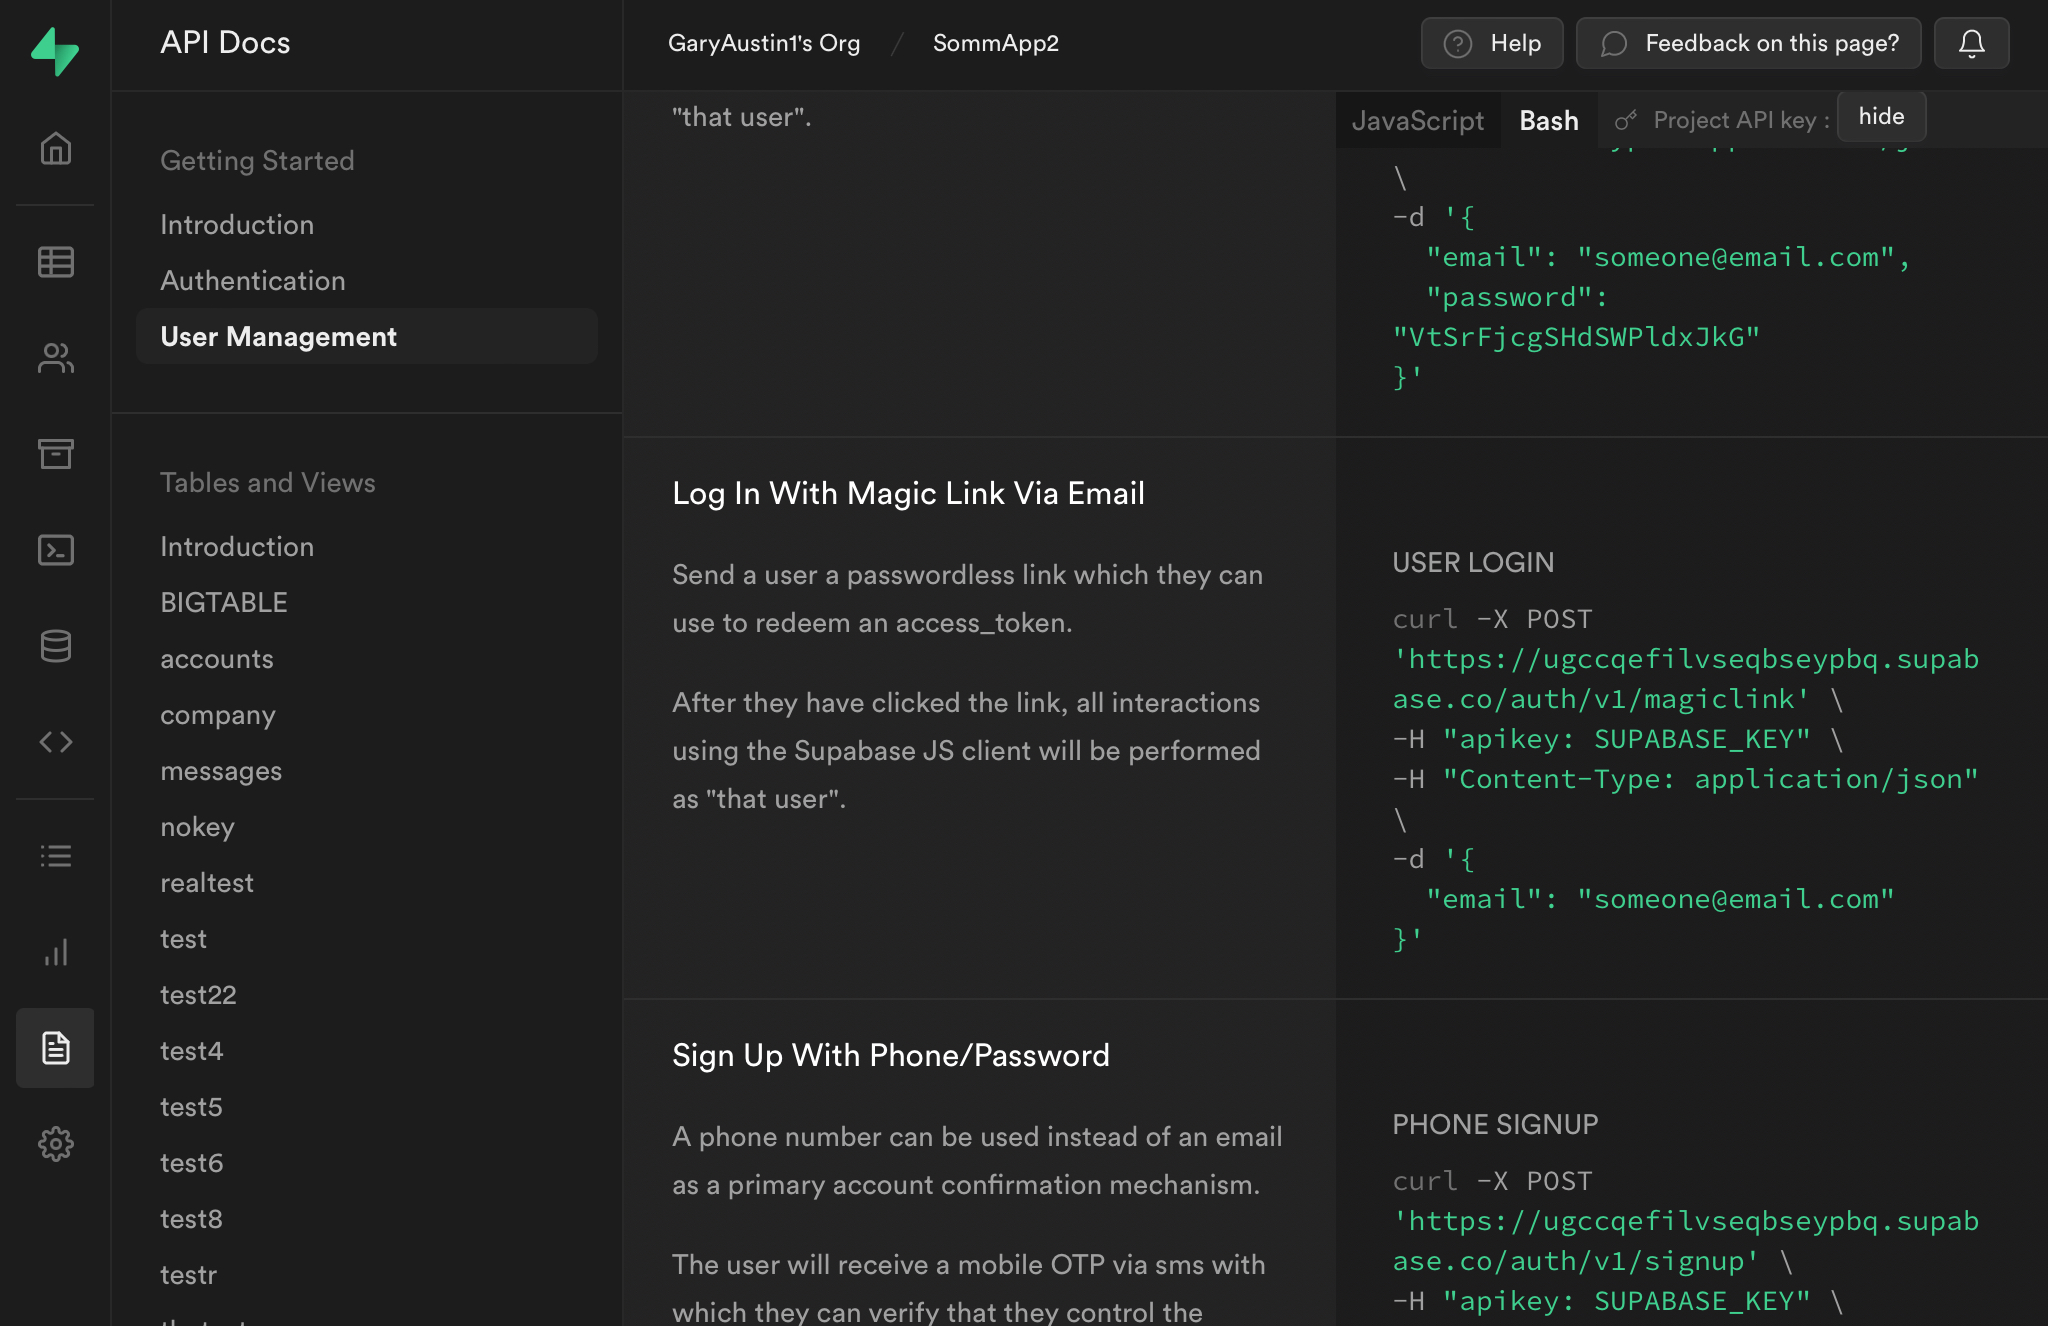
Task: Click GaryAustin1's Org breadcrumb
Action: pyautogui.click(x=764, y=43)
